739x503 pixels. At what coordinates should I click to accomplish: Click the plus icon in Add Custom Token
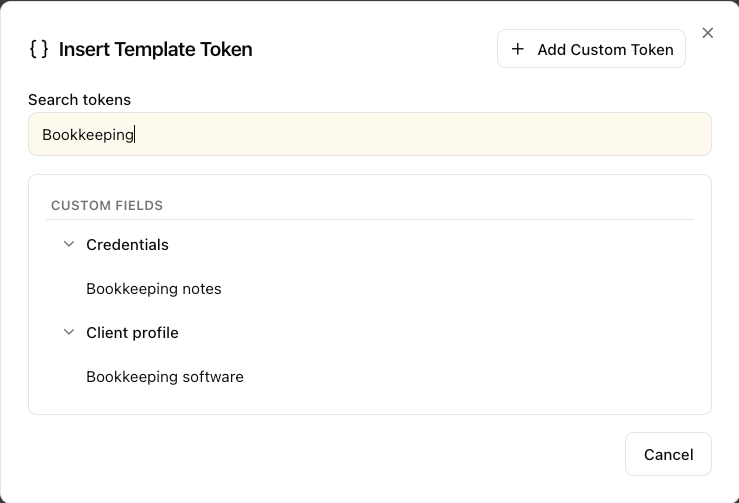517,49
